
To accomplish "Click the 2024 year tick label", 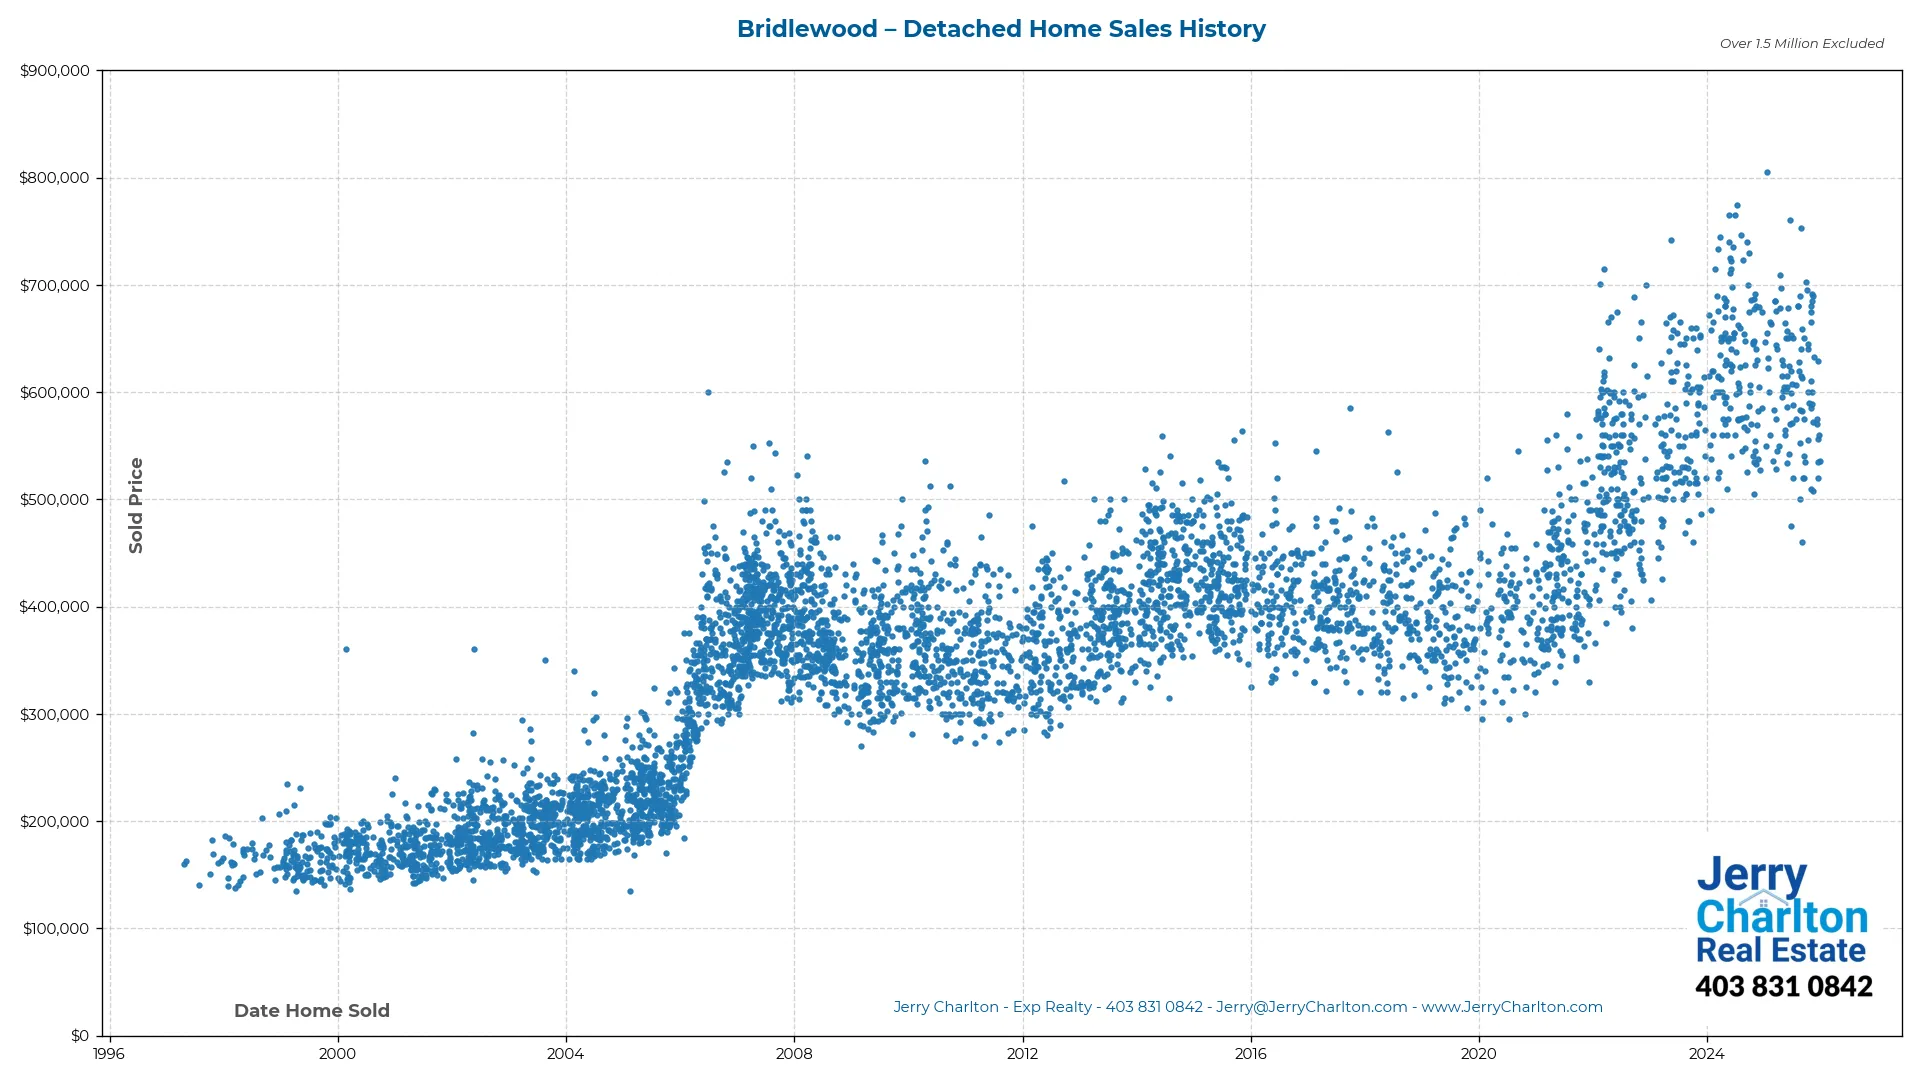I will click(1708, 1053).
